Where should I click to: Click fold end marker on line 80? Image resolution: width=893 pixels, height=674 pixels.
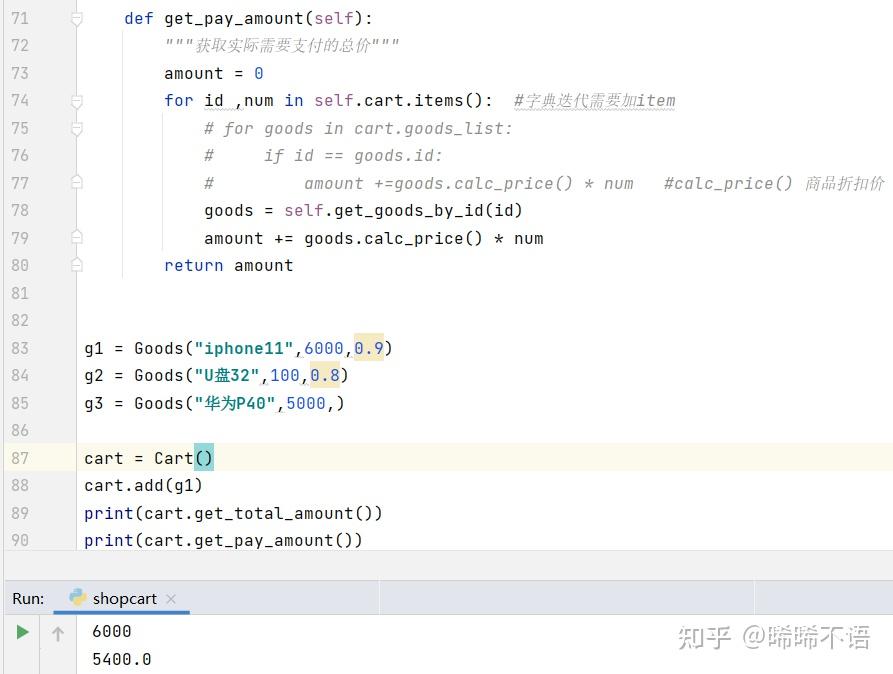click(77, 264)
